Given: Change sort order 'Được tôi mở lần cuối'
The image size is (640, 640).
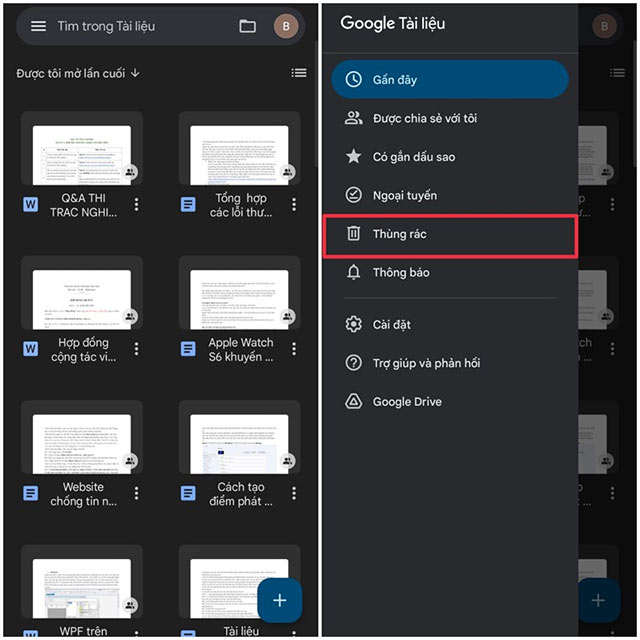Looking at the screenshot, I should point(78,73).
